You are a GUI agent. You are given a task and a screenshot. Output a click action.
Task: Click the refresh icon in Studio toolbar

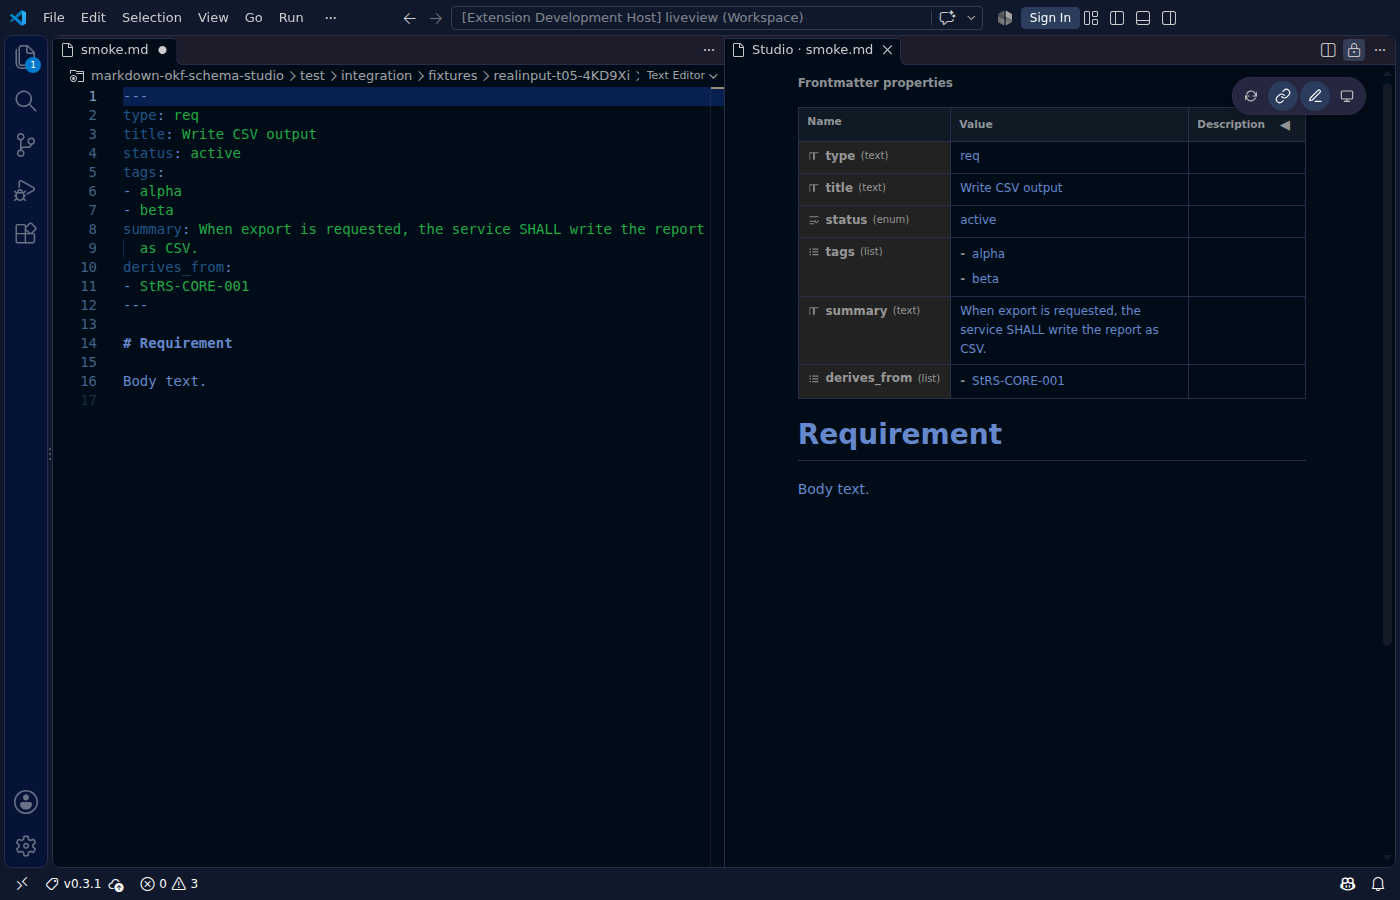click(1251, 96)
